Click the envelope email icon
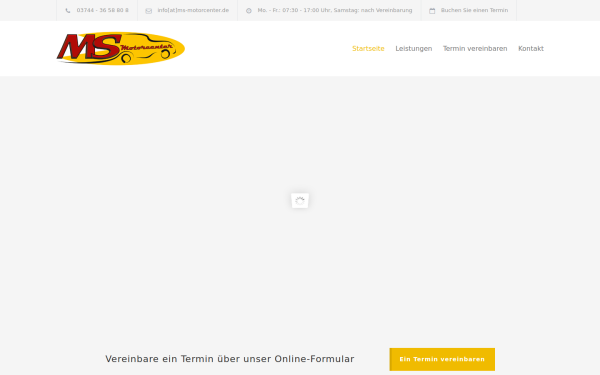The width and height of the screenshot is (600, 375). [x=148, y=11]
